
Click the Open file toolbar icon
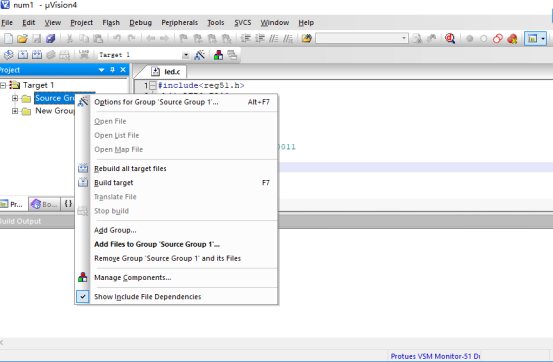point(22,38)
